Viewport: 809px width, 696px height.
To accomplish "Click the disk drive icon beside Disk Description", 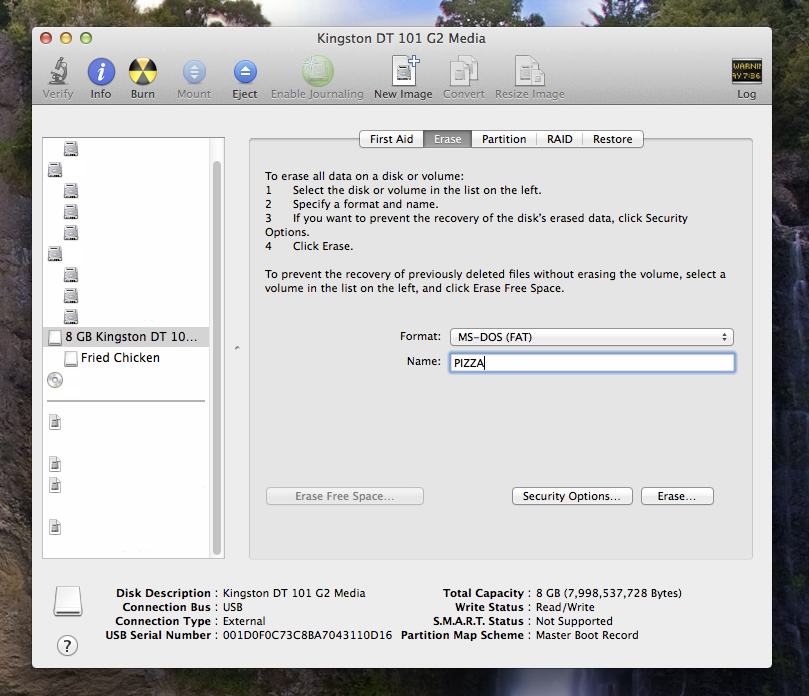I will (68, 601).
